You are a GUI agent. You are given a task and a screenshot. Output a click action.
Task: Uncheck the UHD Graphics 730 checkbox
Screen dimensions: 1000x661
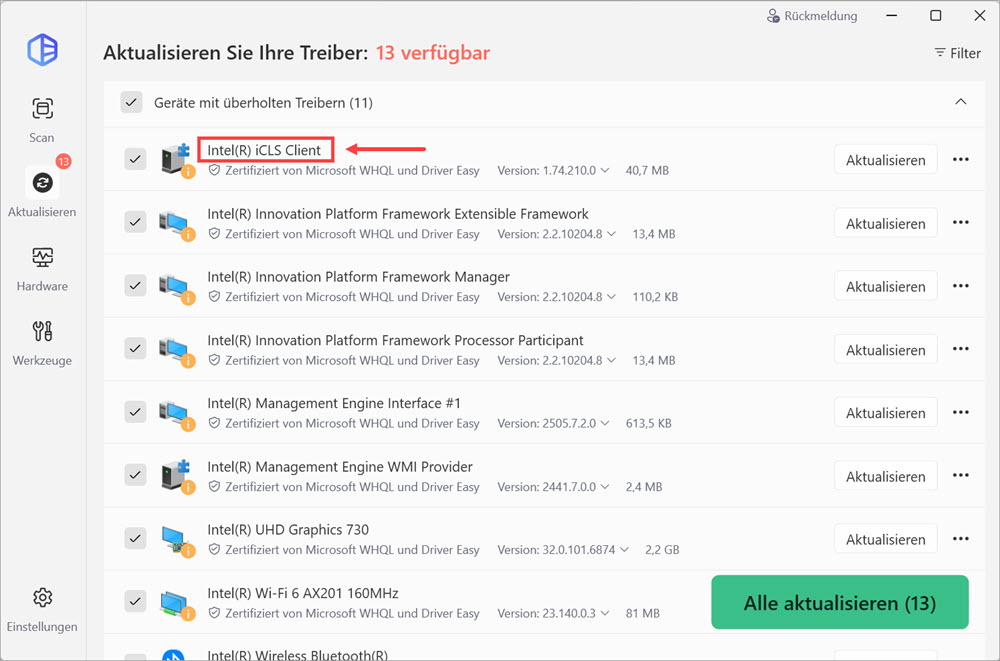(135, 538)
